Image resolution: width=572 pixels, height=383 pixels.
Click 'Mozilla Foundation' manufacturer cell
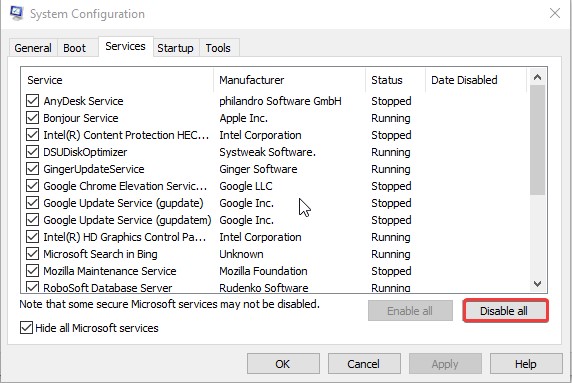coord(263,271)
